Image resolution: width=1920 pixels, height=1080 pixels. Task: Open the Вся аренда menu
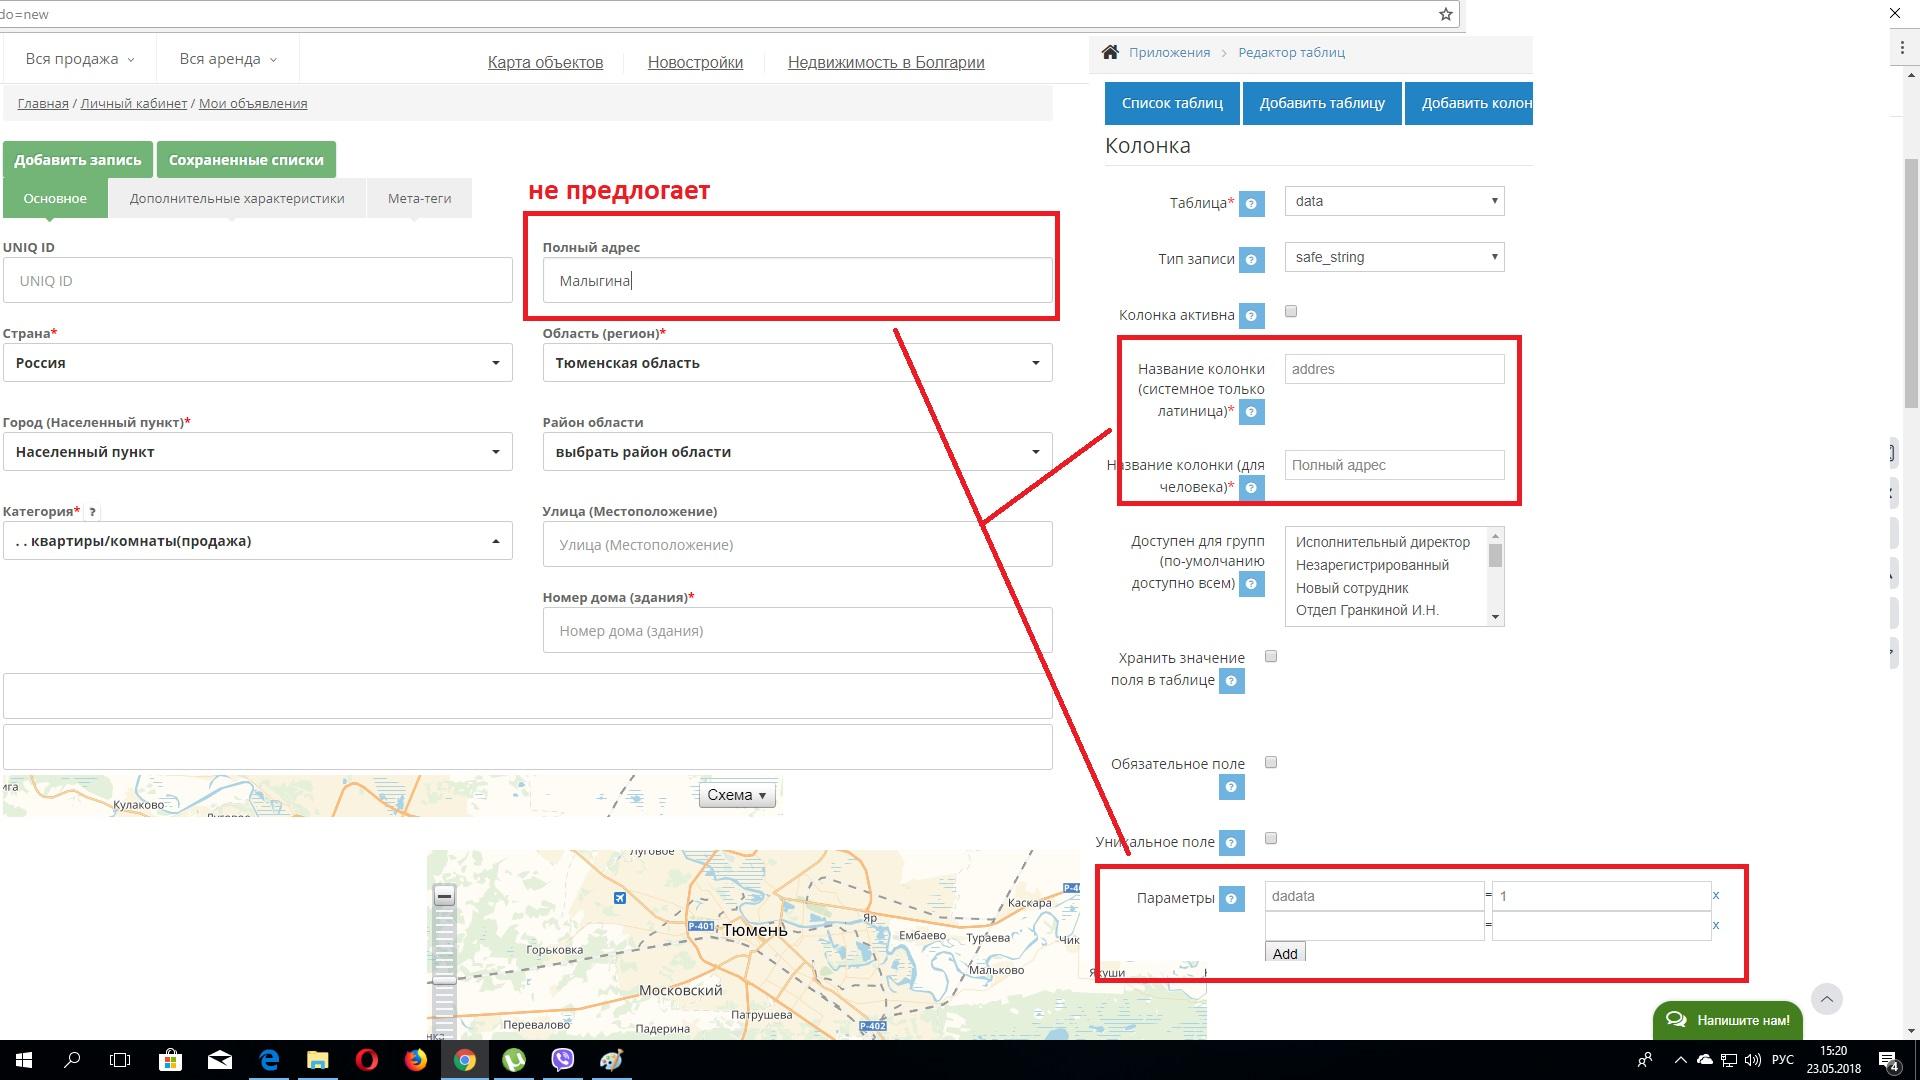pyautogui.click(x=227, y=59)
